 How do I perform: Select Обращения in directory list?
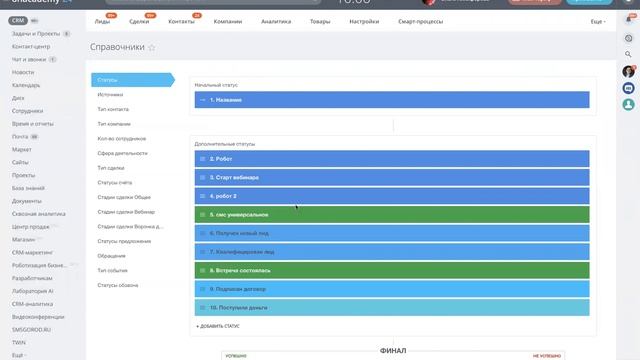(111, 256)
